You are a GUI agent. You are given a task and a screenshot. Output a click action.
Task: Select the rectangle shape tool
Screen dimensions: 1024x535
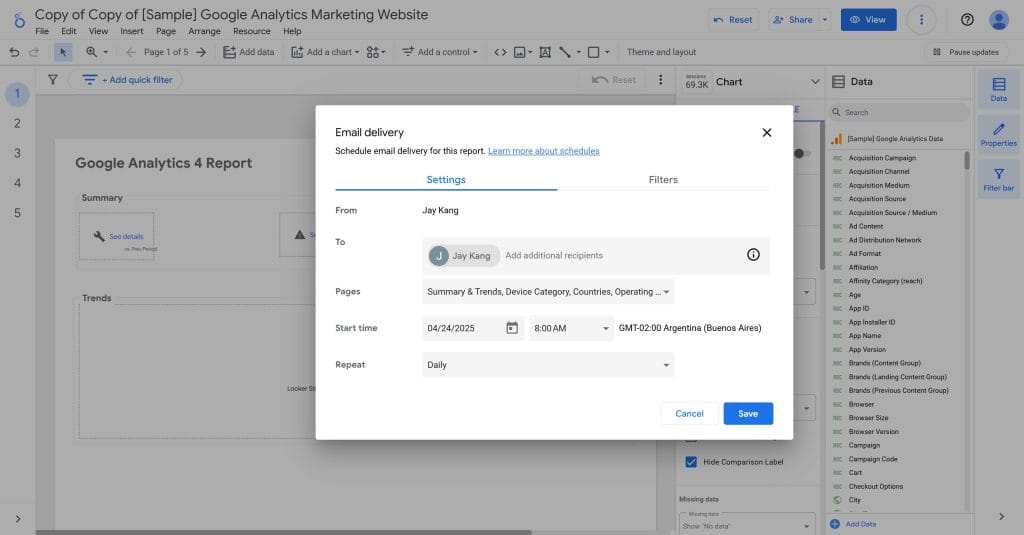click(x=594, y=52)
